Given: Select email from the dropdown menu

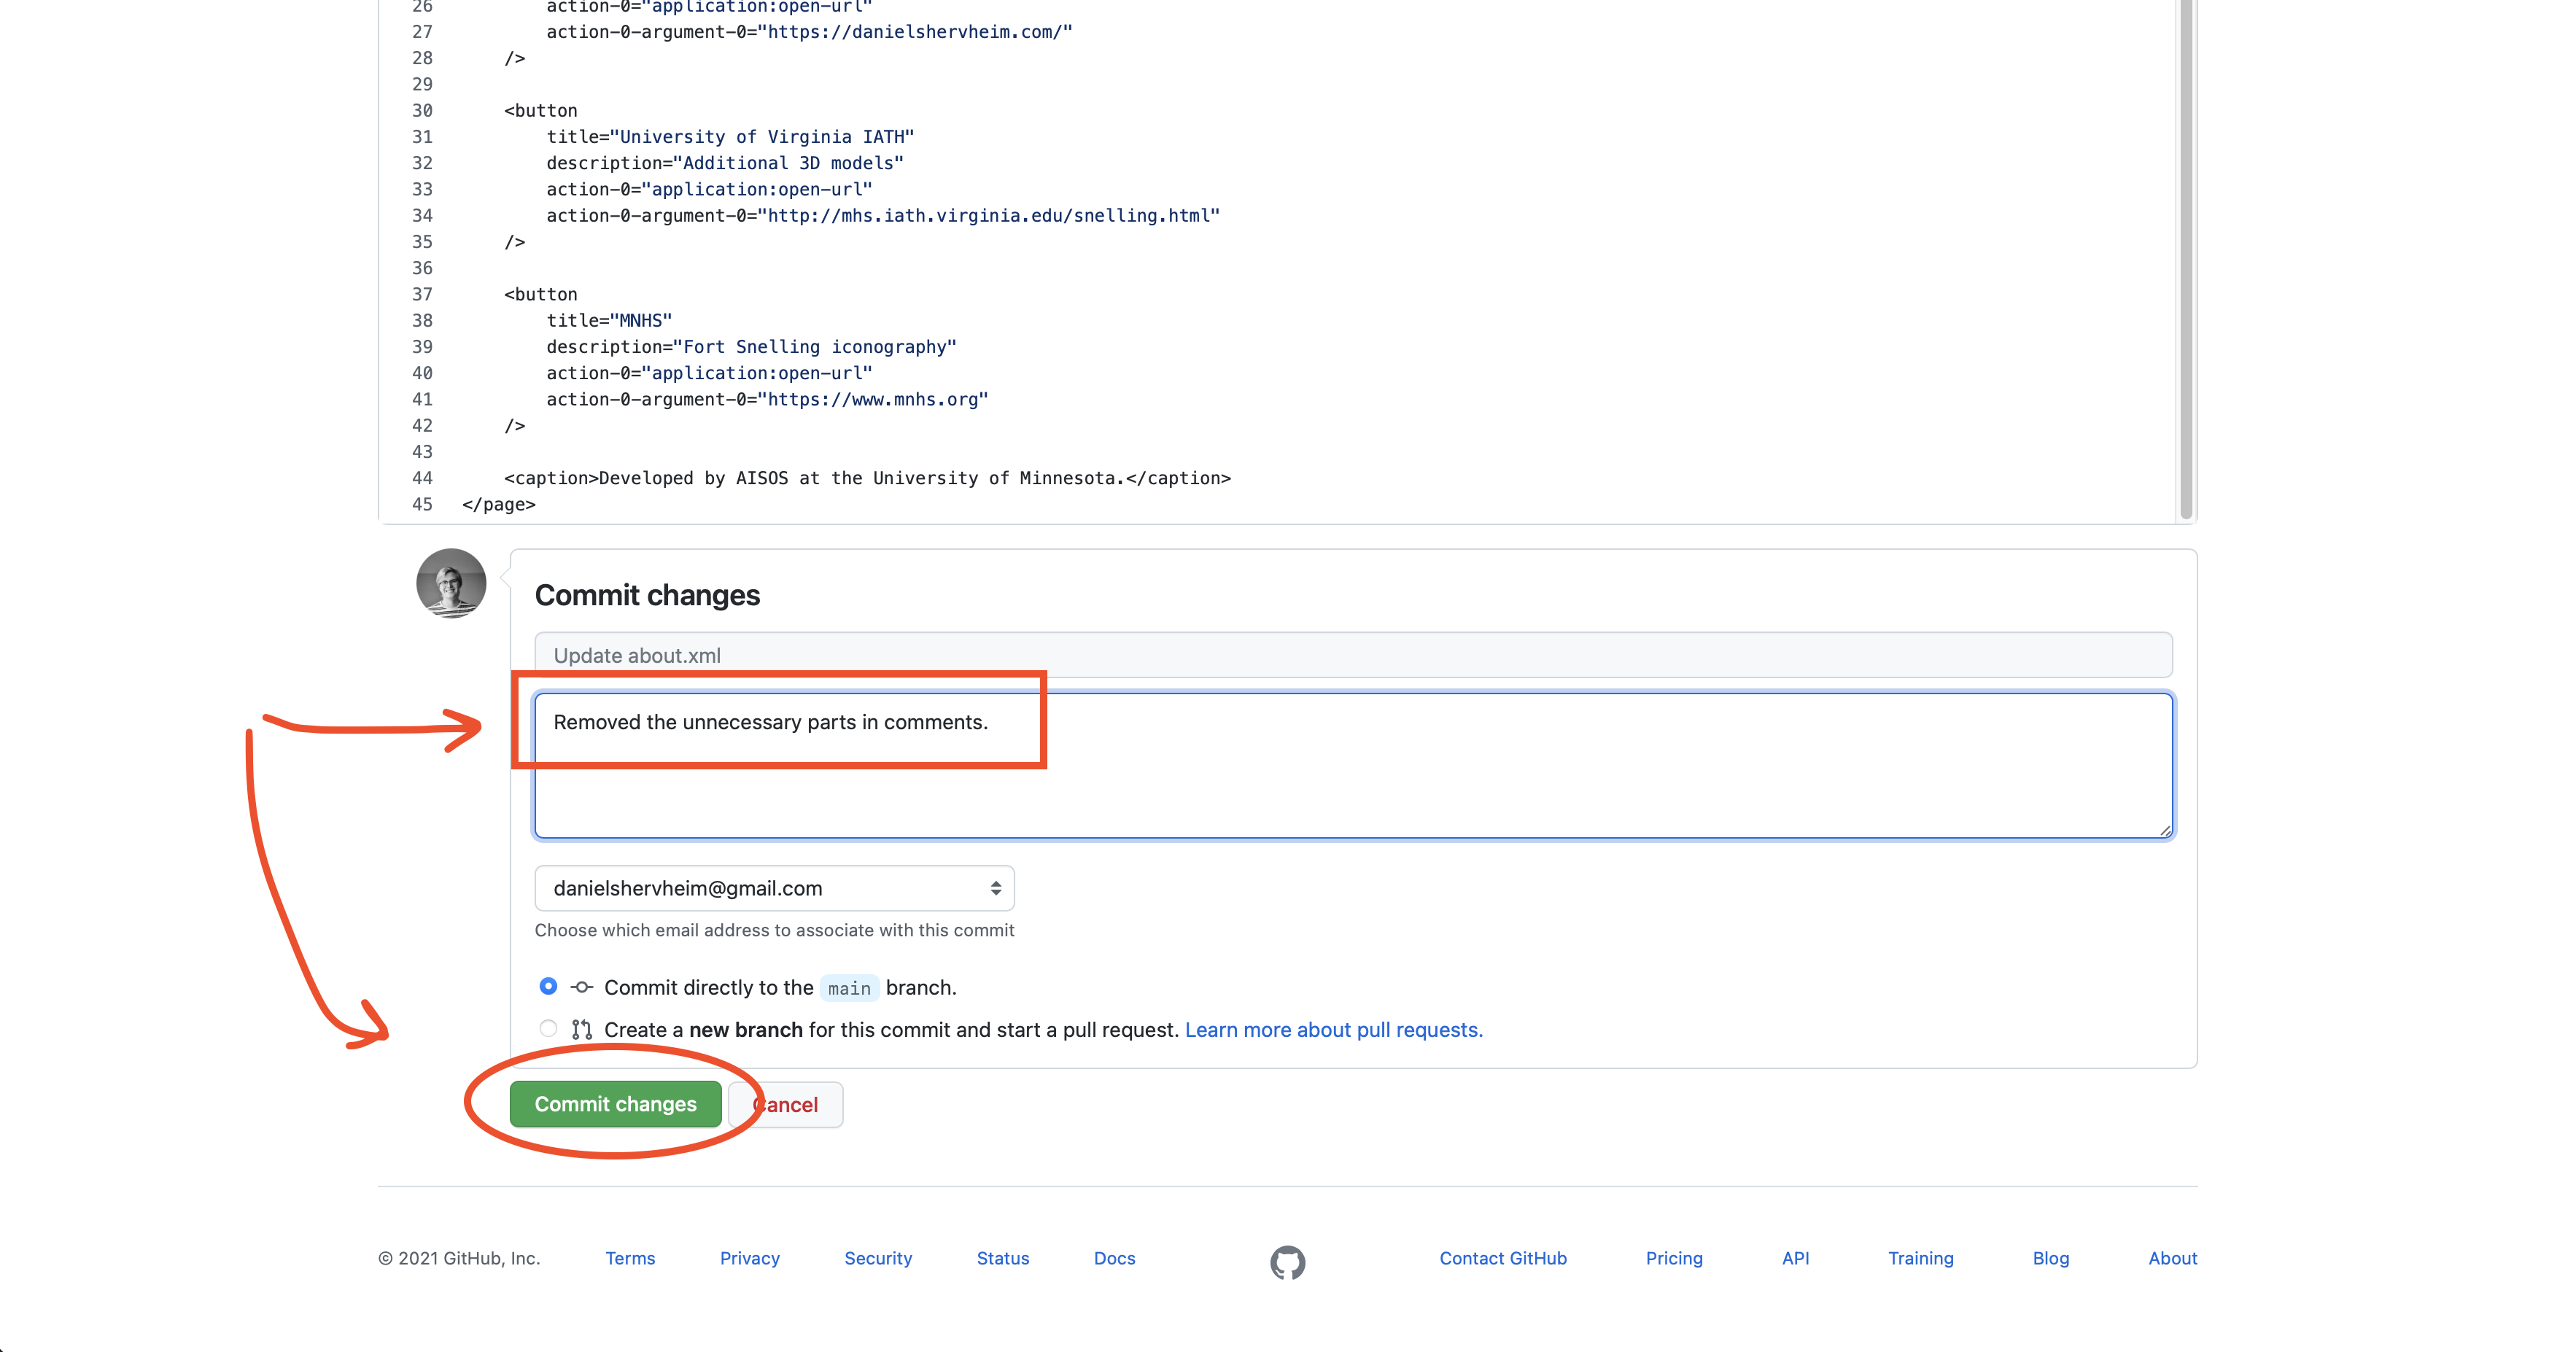Looking at the screenshot, I should pyautogui.click(x=775, y=887).
